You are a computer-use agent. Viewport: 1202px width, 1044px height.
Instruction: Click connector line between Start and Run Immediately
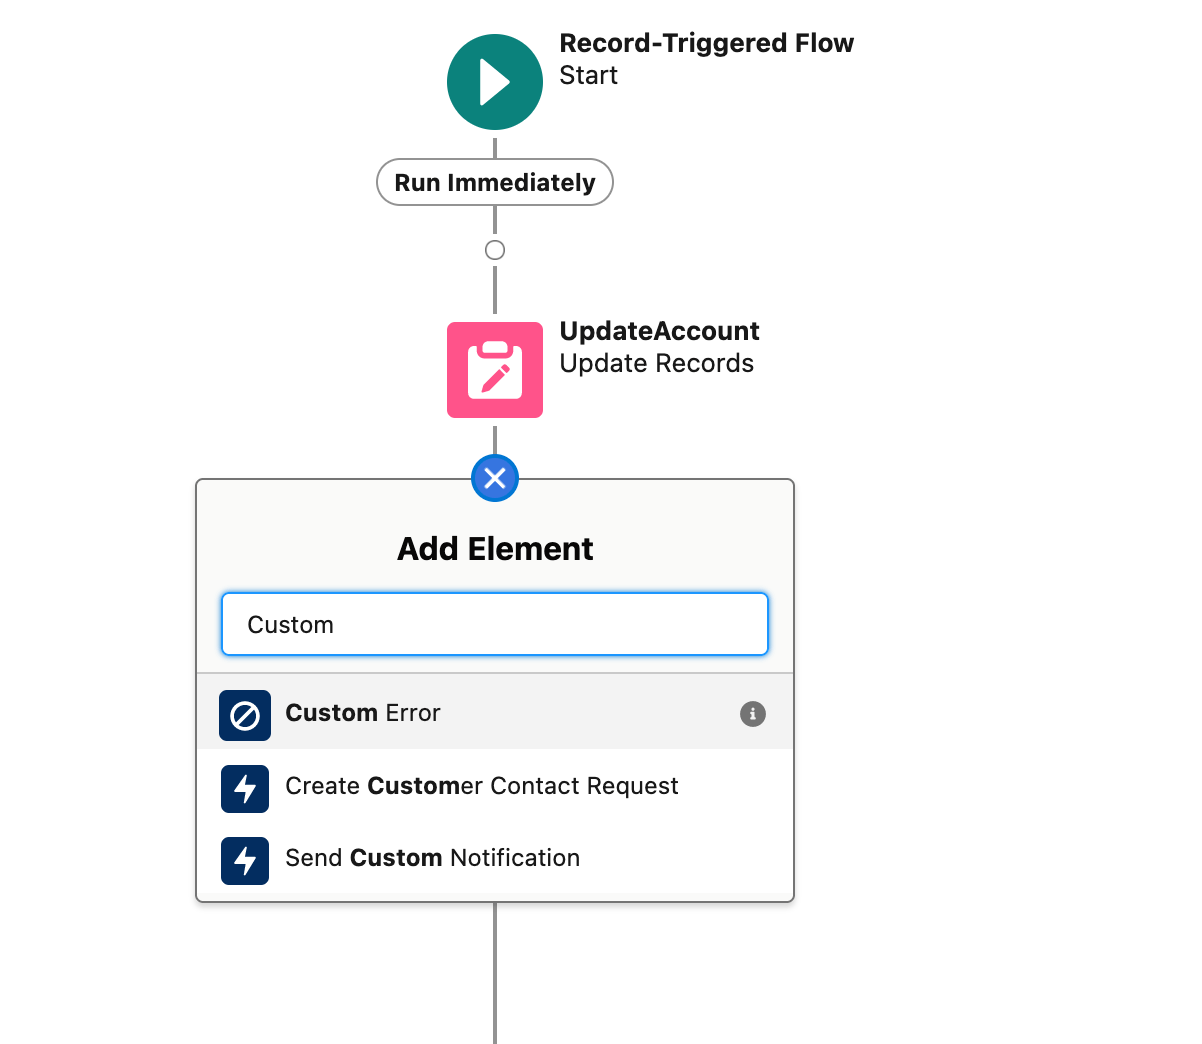494,147
